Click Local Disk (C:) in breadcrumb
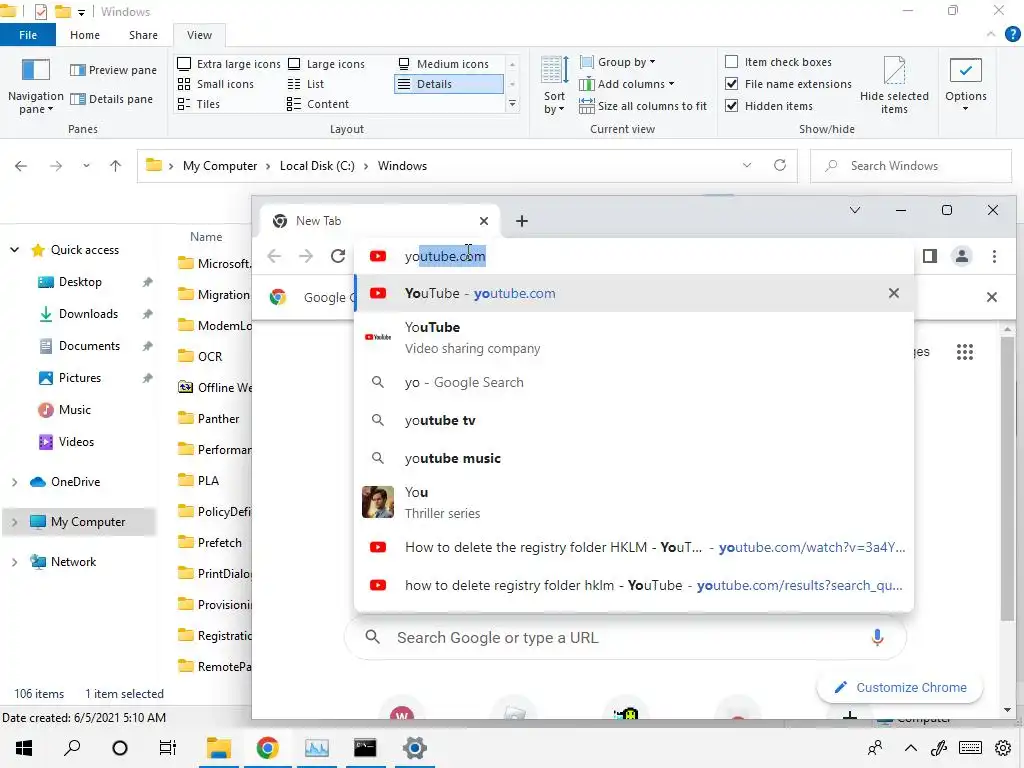Screen dimensions: 1024x768 coord(317,166)
